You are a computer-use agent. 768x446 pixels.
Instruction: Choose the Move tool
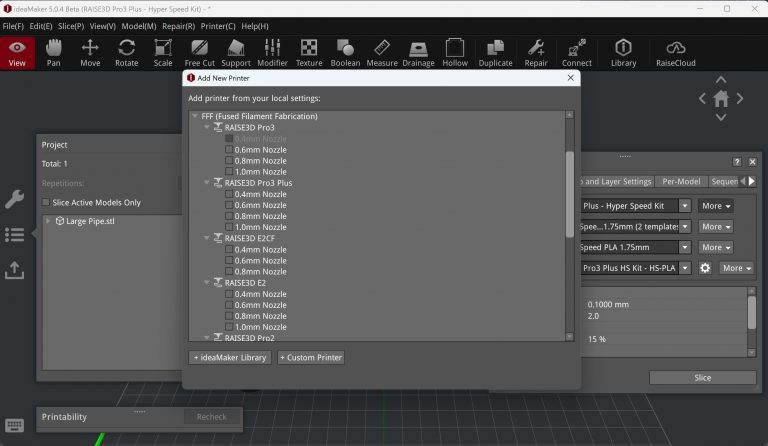coord(90,53)
